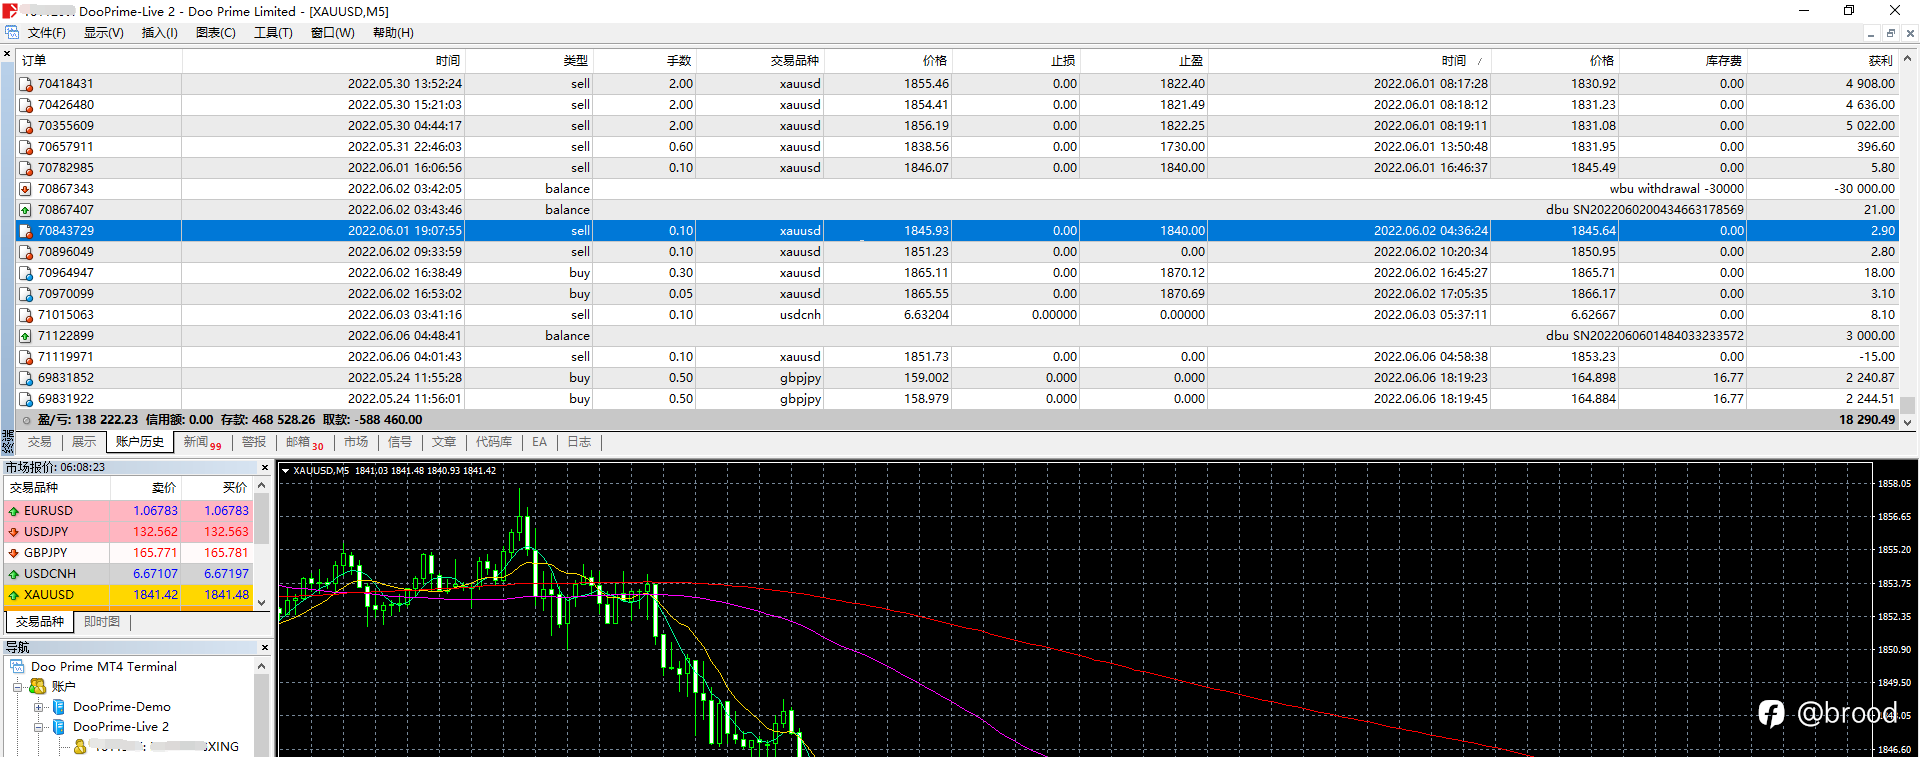Click the order icon beside 70355609
The height and width of the screenshot is (757, 1920).
(x=26, y=126)
